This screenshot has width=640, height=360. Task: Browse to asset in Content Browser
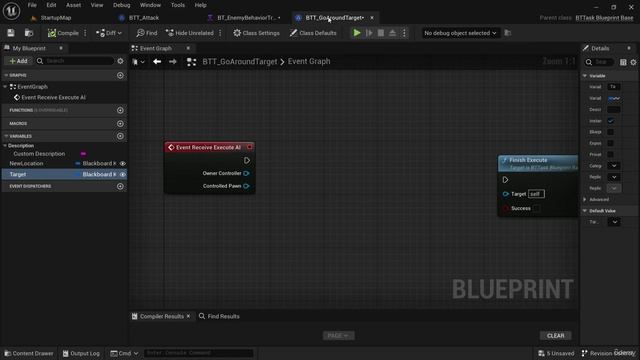point(29,33)
